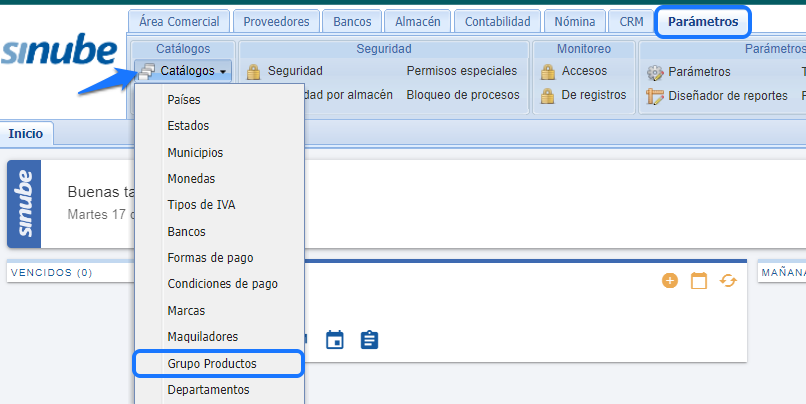Switch to the CRM tab
The image size is (806, 404).
pyautogui.click(x=631, y=22)
